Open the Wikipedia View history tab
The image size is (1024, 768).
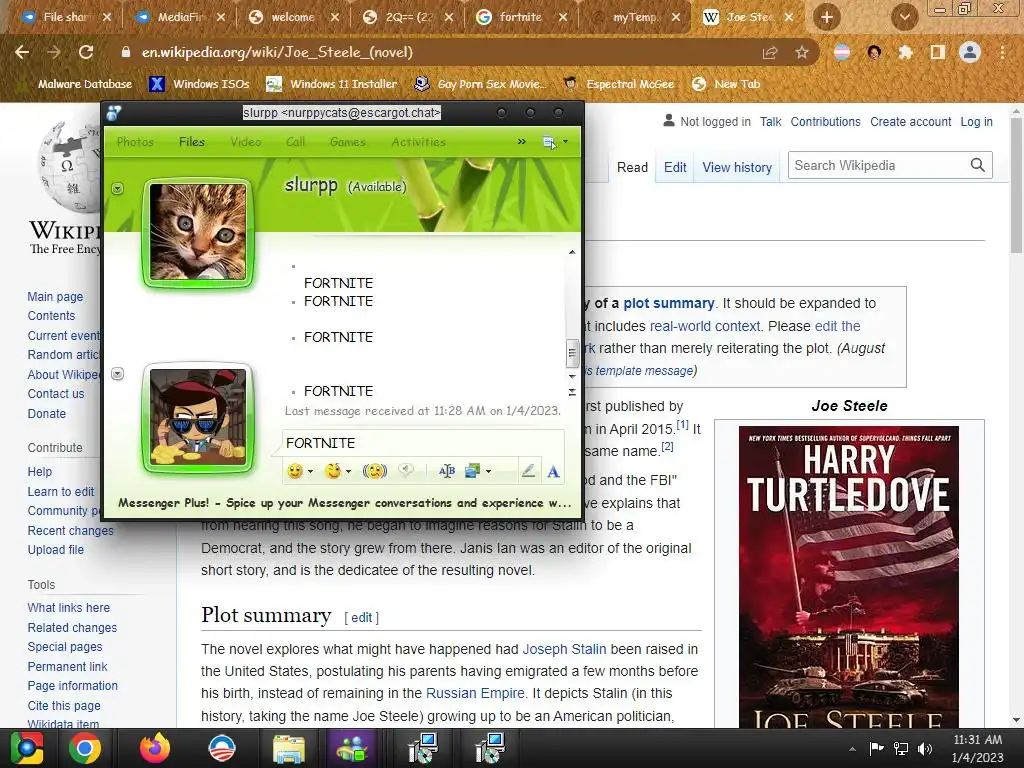[x=737, y=167]
